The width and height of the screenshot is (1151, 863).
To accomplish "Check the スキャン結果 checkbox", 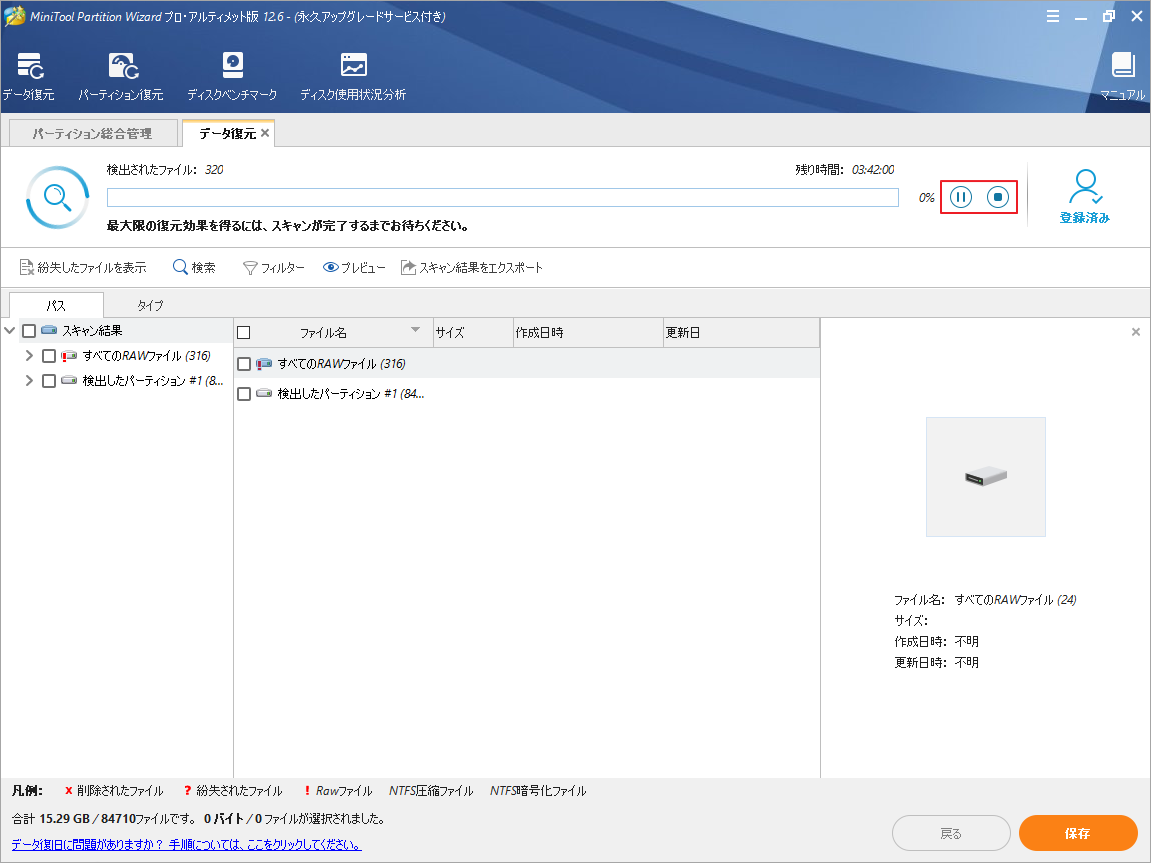I will pos(29,331).
